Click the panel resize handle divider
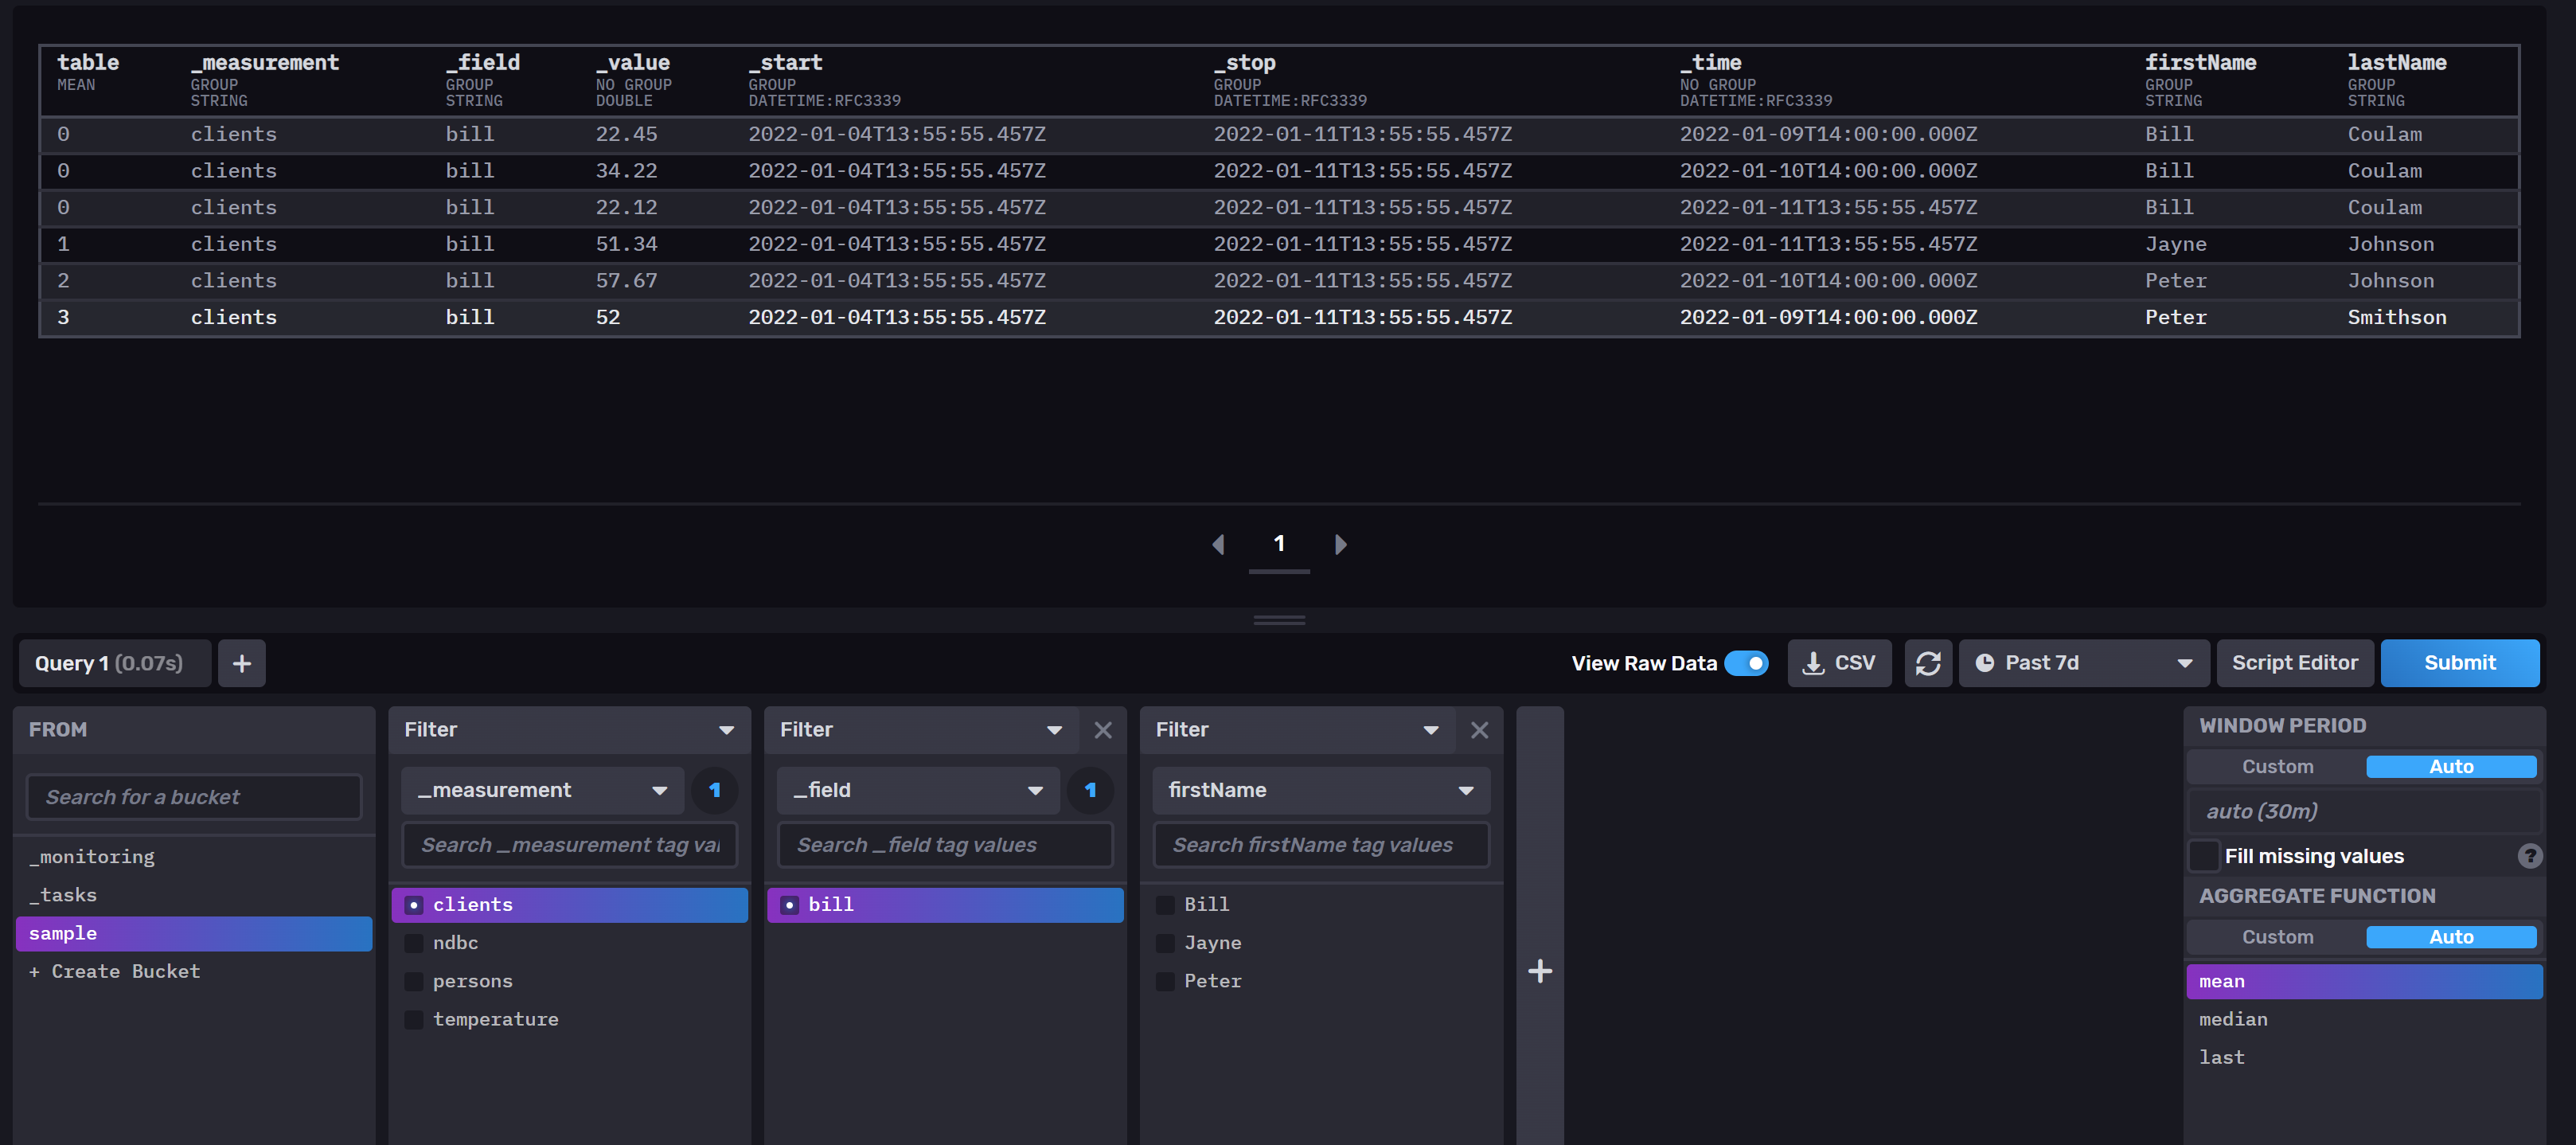This screenshot has height=1145, width=2576. [1279, 620]
